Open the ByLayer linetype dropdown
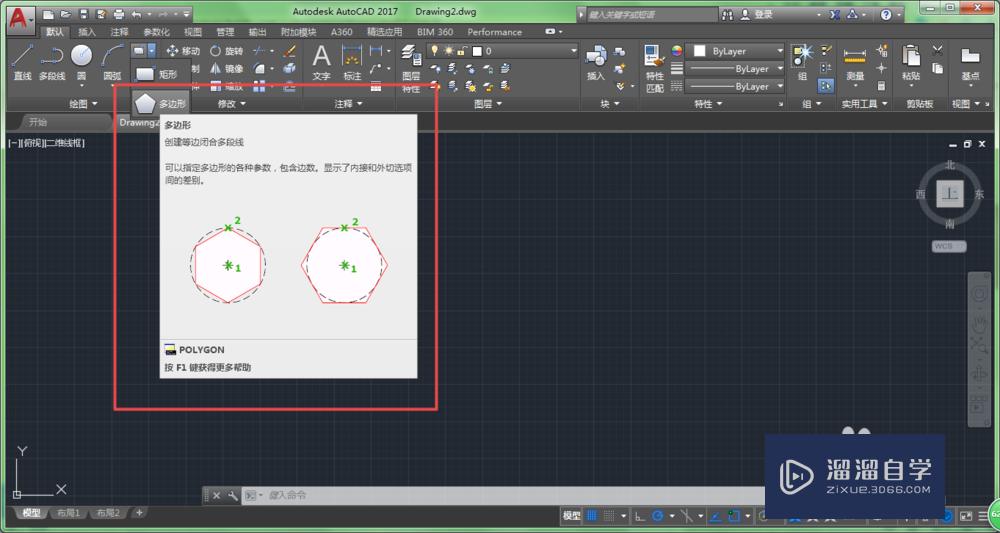 [736, 86]
